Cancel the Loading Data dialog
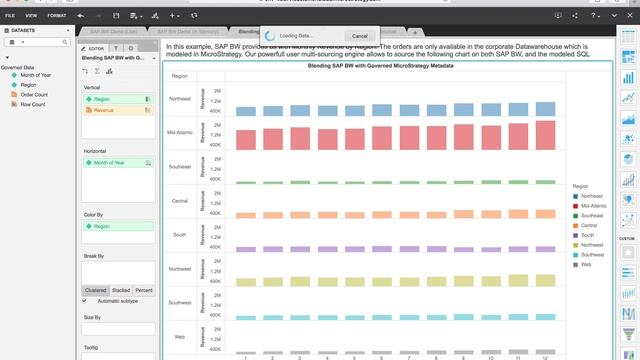This screenshot has width=640, height=360. (x=360, y=36)
